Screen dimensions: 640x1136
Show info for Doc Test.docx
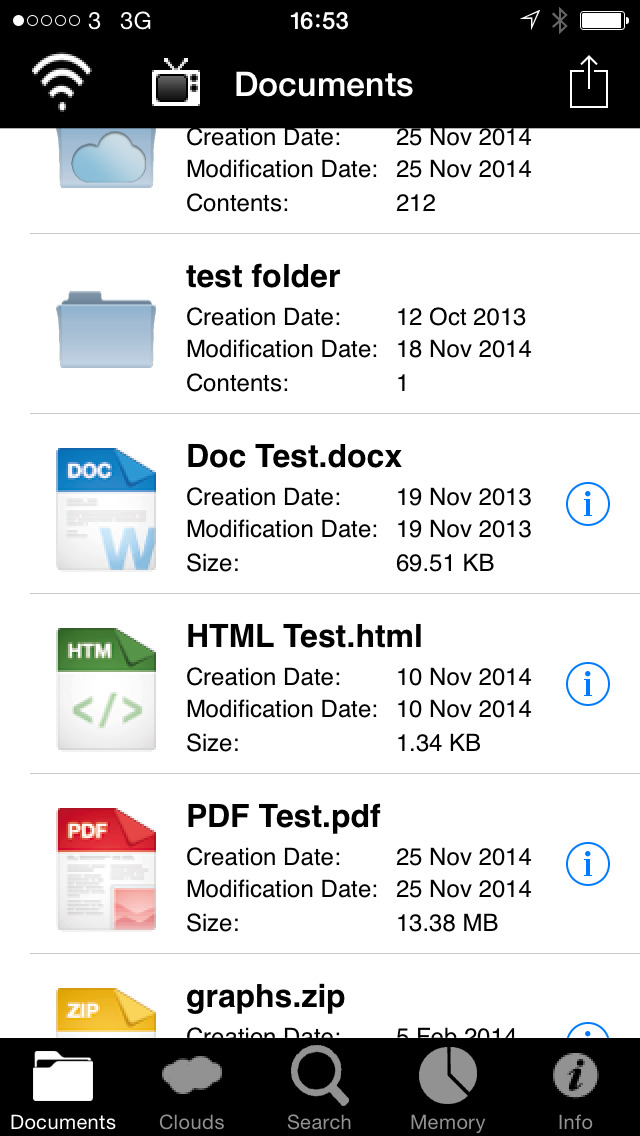click(587, 504)
